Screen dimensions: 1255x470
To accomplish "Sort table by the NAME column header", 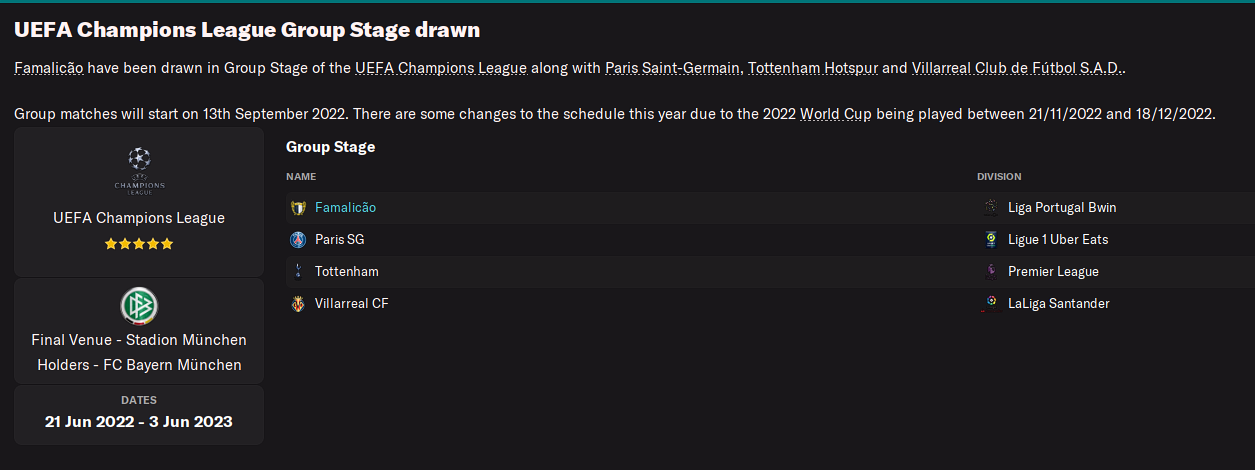I will pos(301,177).
